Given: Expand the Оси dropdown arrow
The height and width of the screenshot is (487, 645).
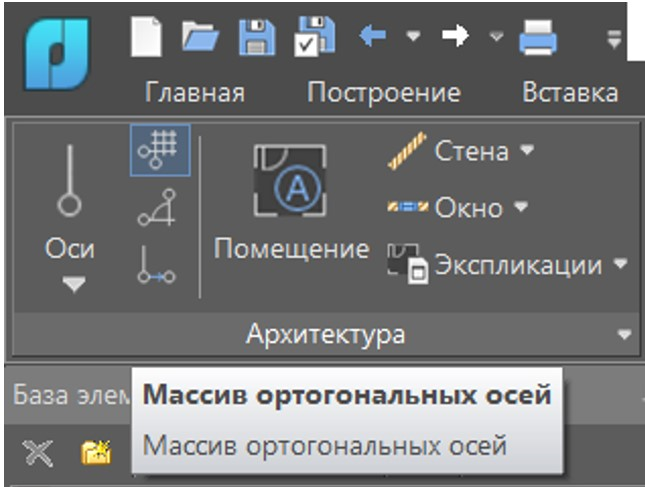Looking at the screenshot, I should (74, 284).
